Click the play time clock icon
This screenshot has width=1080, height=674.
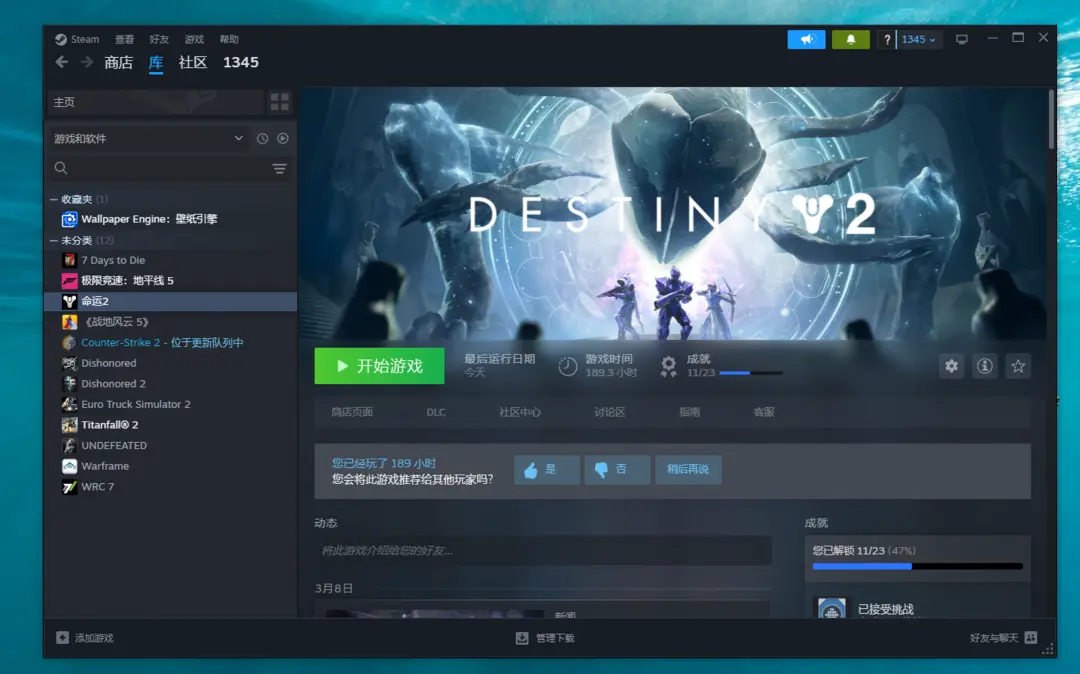[568, 366]
